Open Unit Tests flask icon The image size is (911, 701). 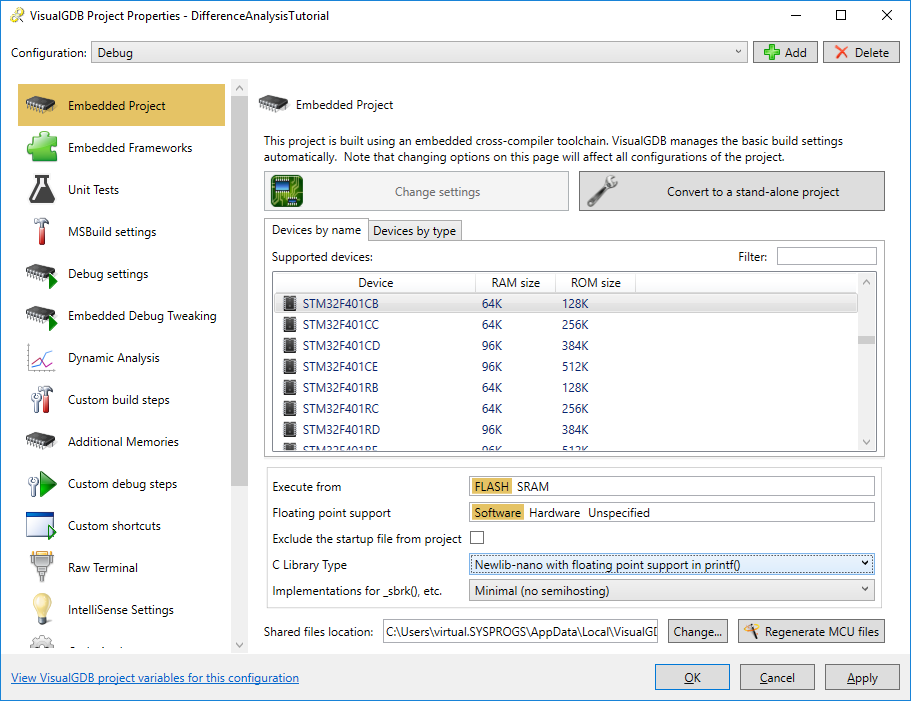42,189
